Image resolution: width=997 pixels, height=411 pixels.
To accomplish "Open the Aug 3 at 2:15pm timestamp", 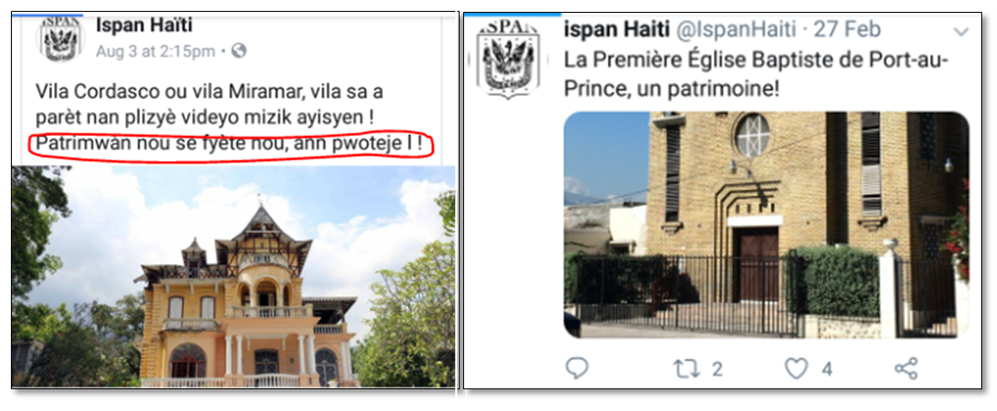I will (x=156, y=52).
